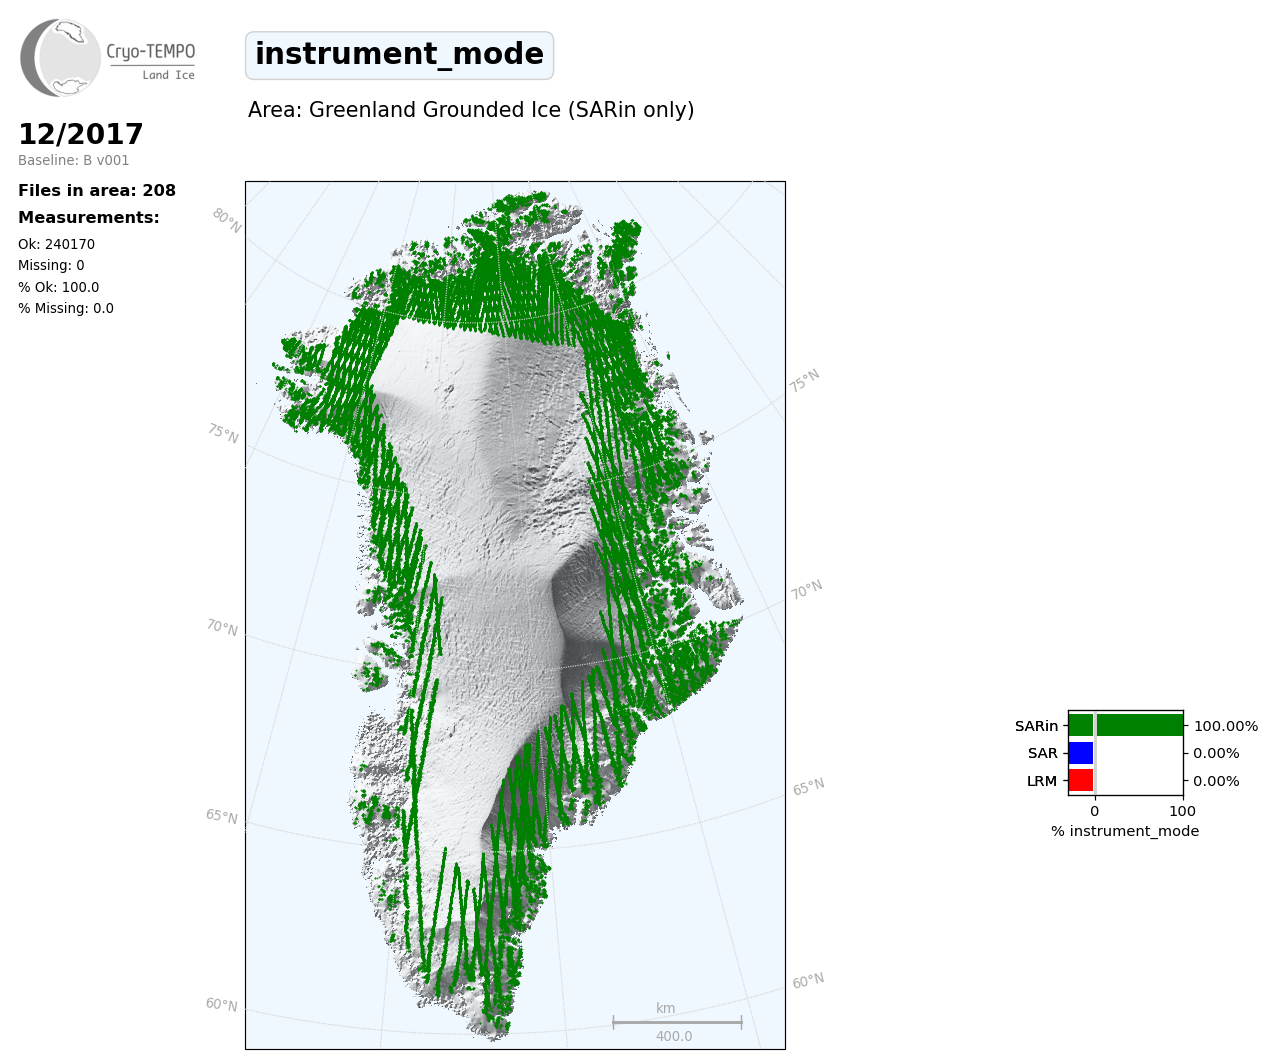
Task: Click the SARin bar label
Action: 1036,726
